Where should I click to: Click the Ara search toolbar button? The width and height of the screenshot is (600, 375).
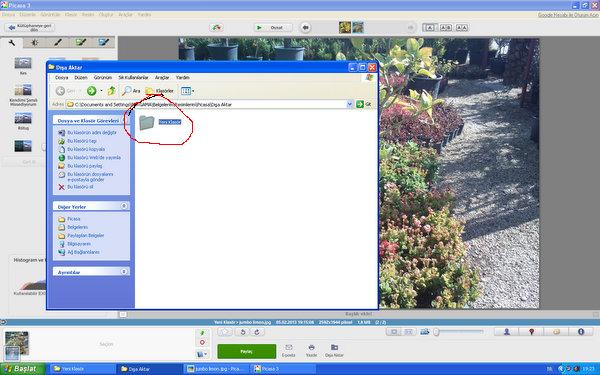coord(131,91)
